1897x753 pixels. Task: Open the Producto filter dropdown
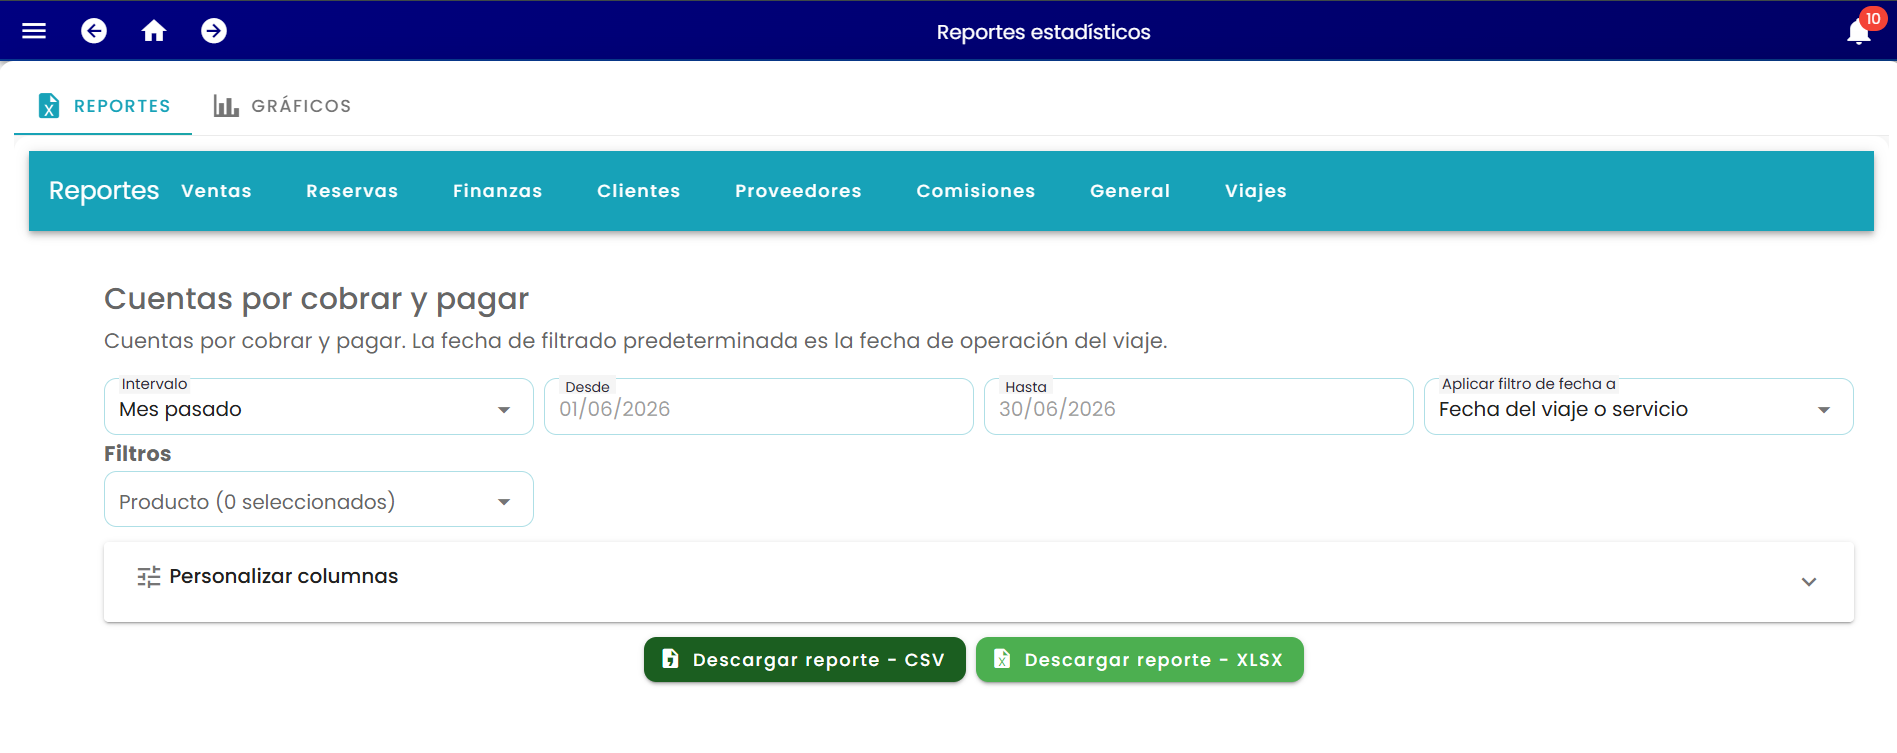point(319,499)
